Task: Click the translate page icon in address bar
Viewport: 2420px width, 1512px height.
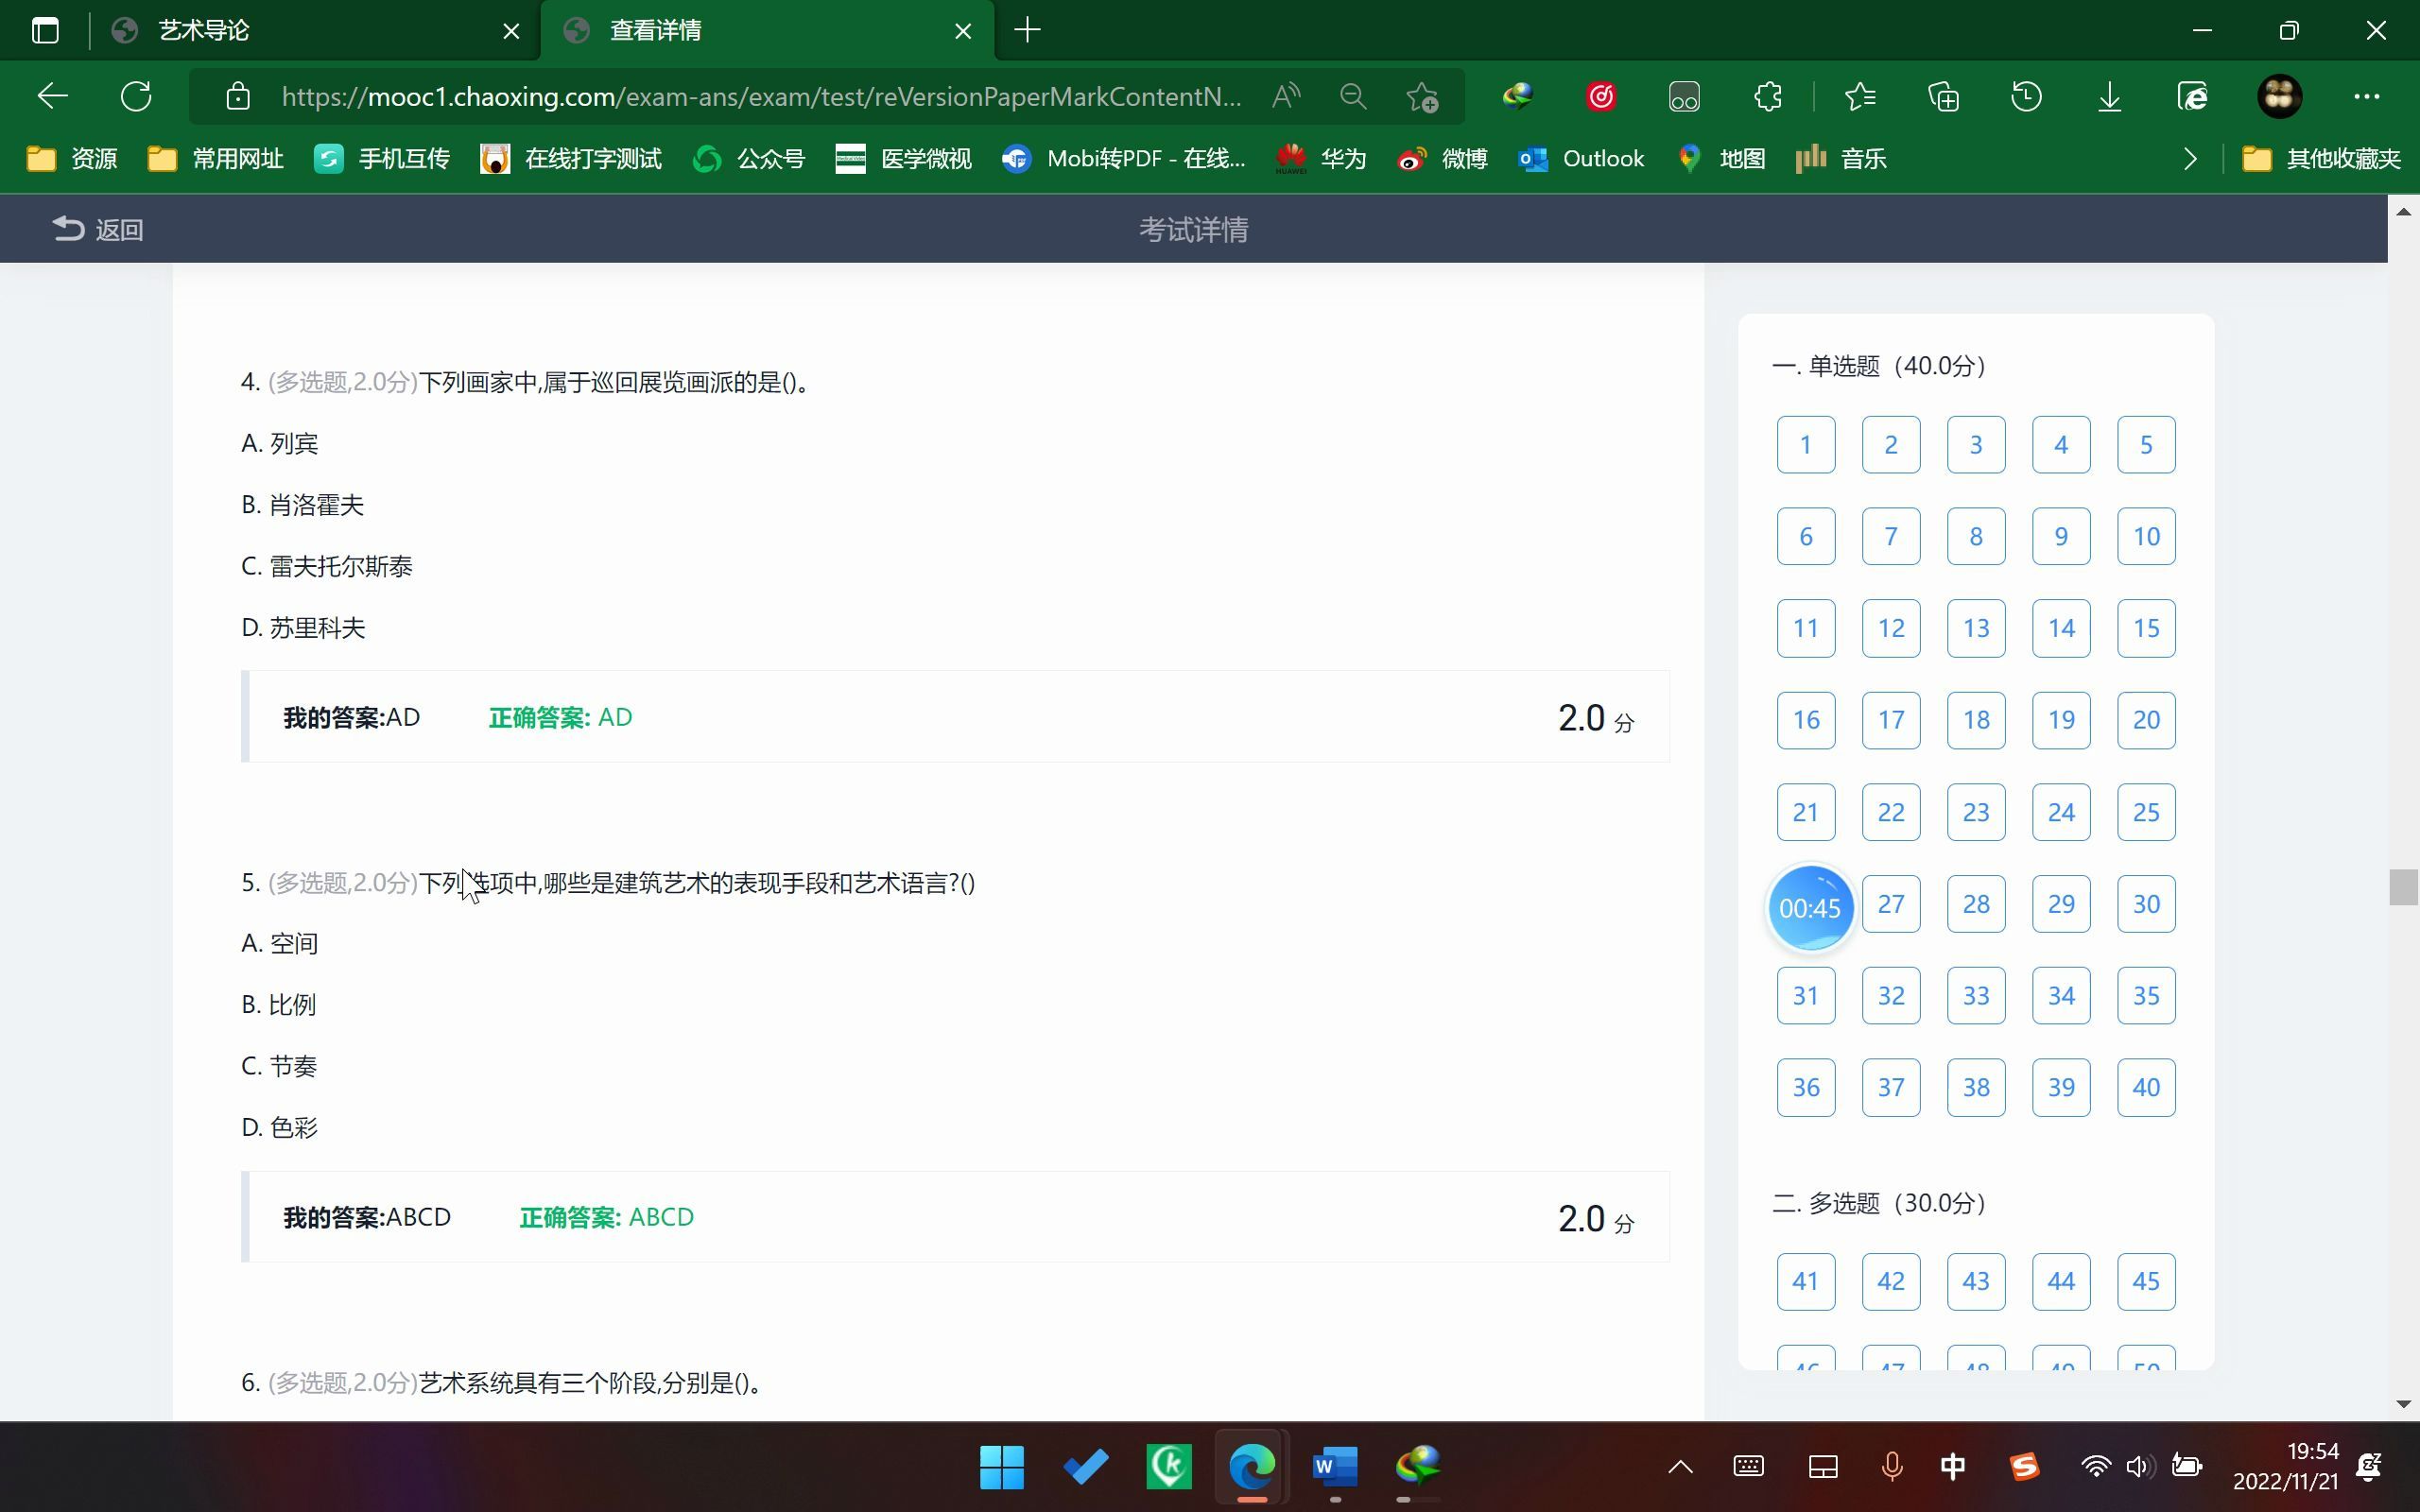Action: pos(1286,94)
